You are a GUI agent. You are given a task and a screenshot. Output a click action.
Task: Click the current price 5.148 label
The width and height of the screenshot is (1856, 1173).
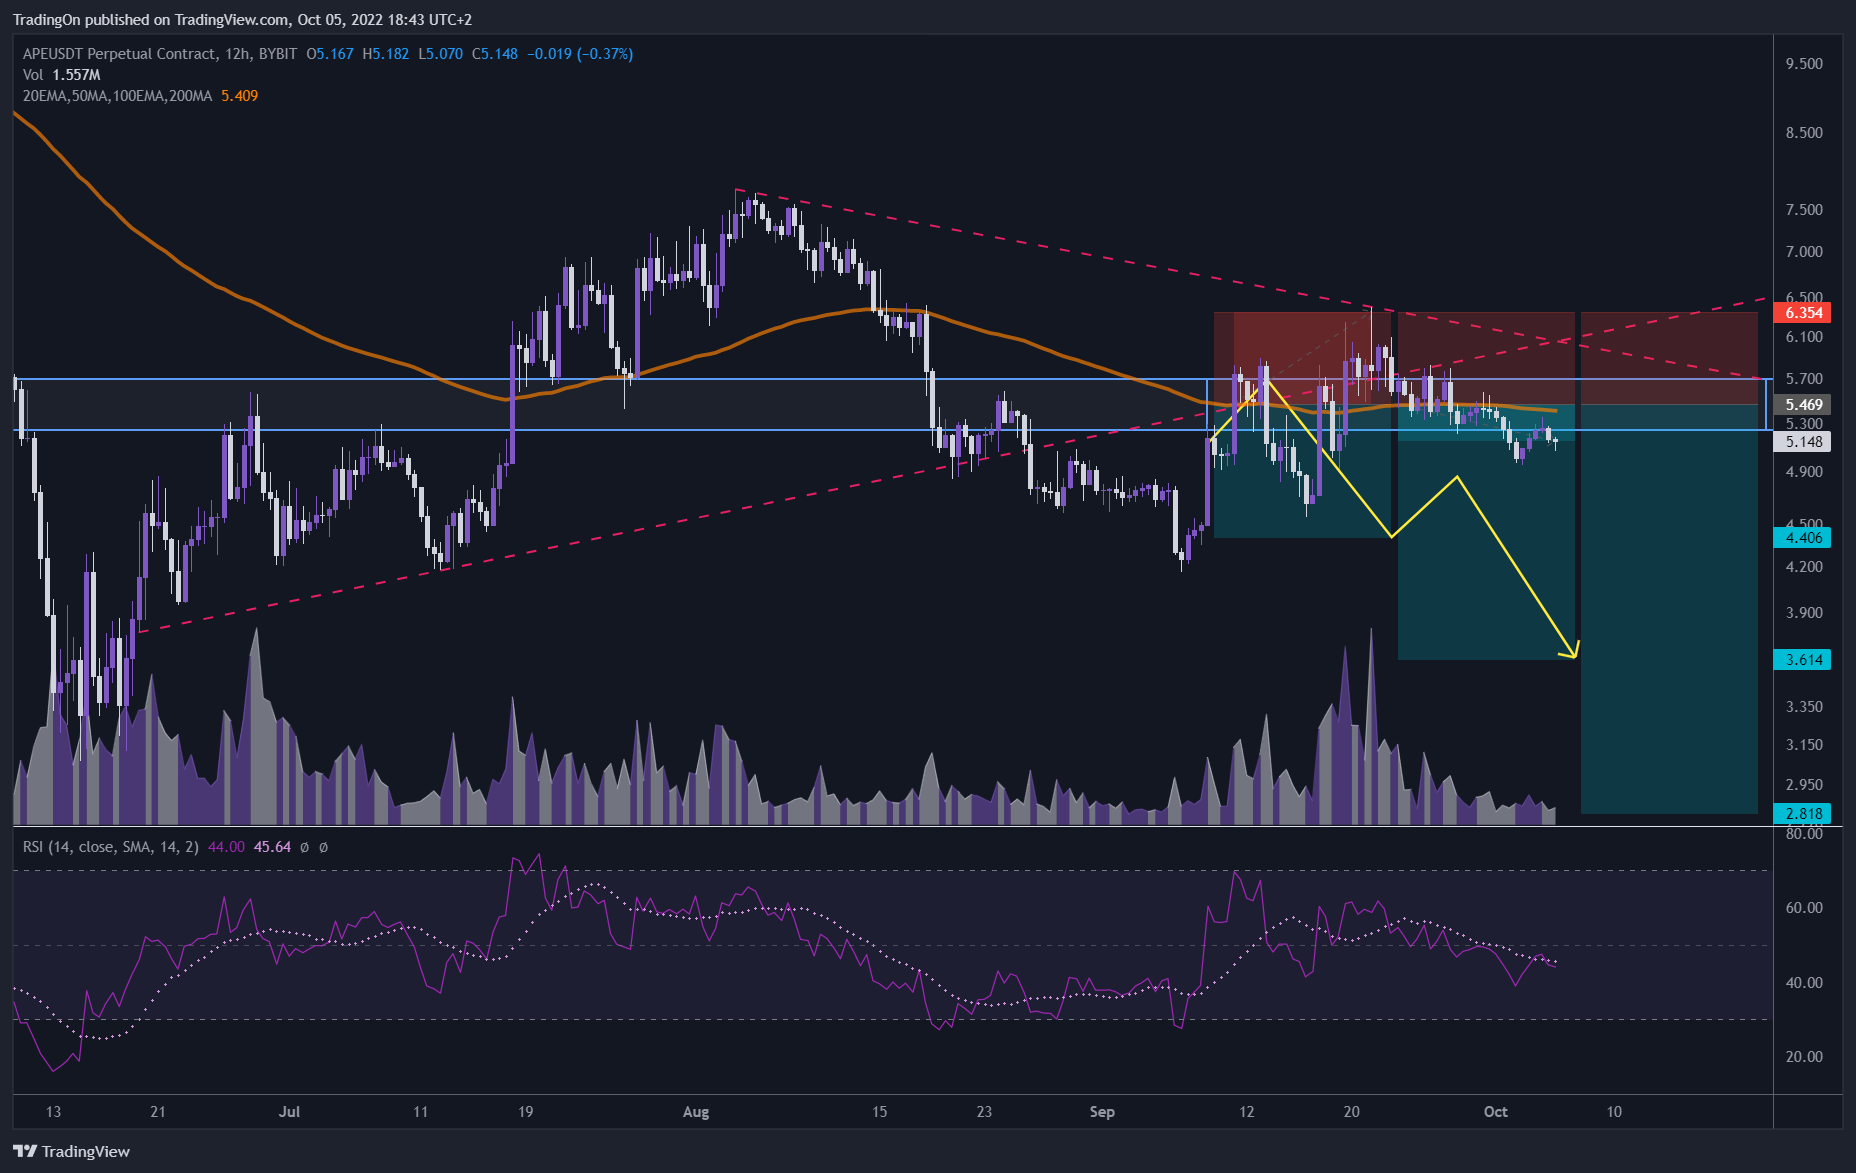coord(1802,442)
